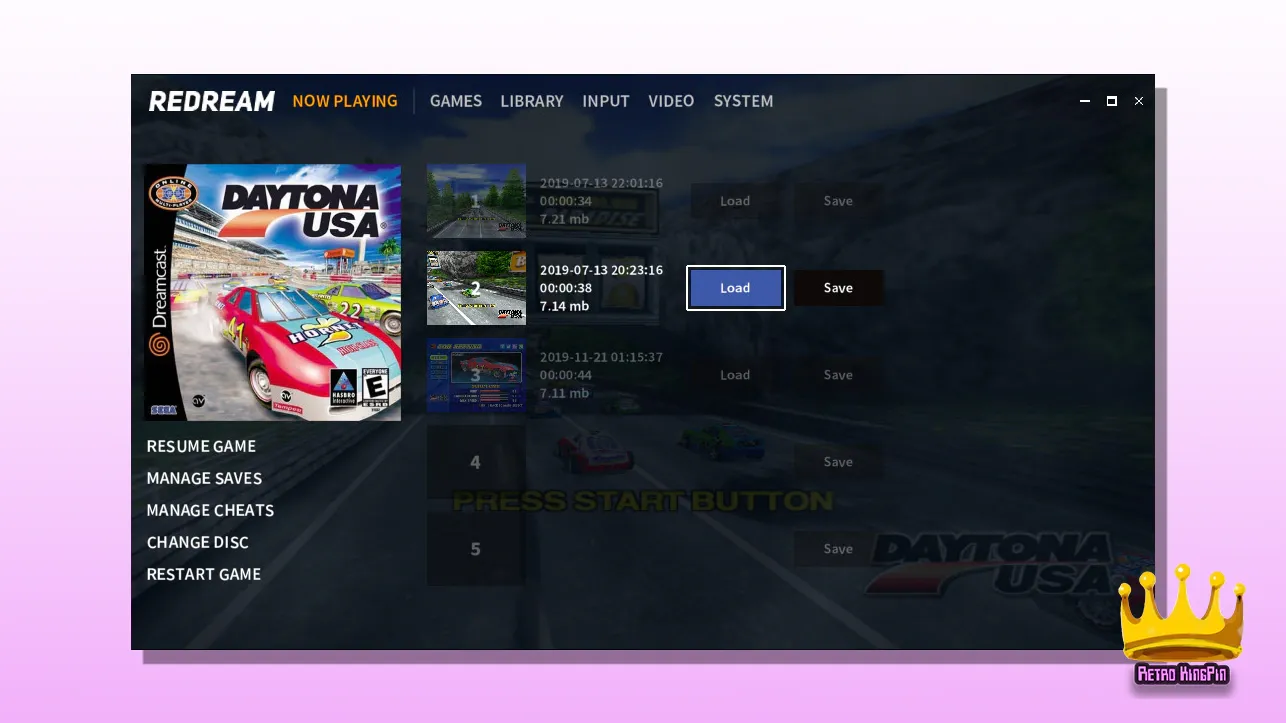Open the NOW PLAYING tab
1286x723 pixels.
[x=345, y=101]
